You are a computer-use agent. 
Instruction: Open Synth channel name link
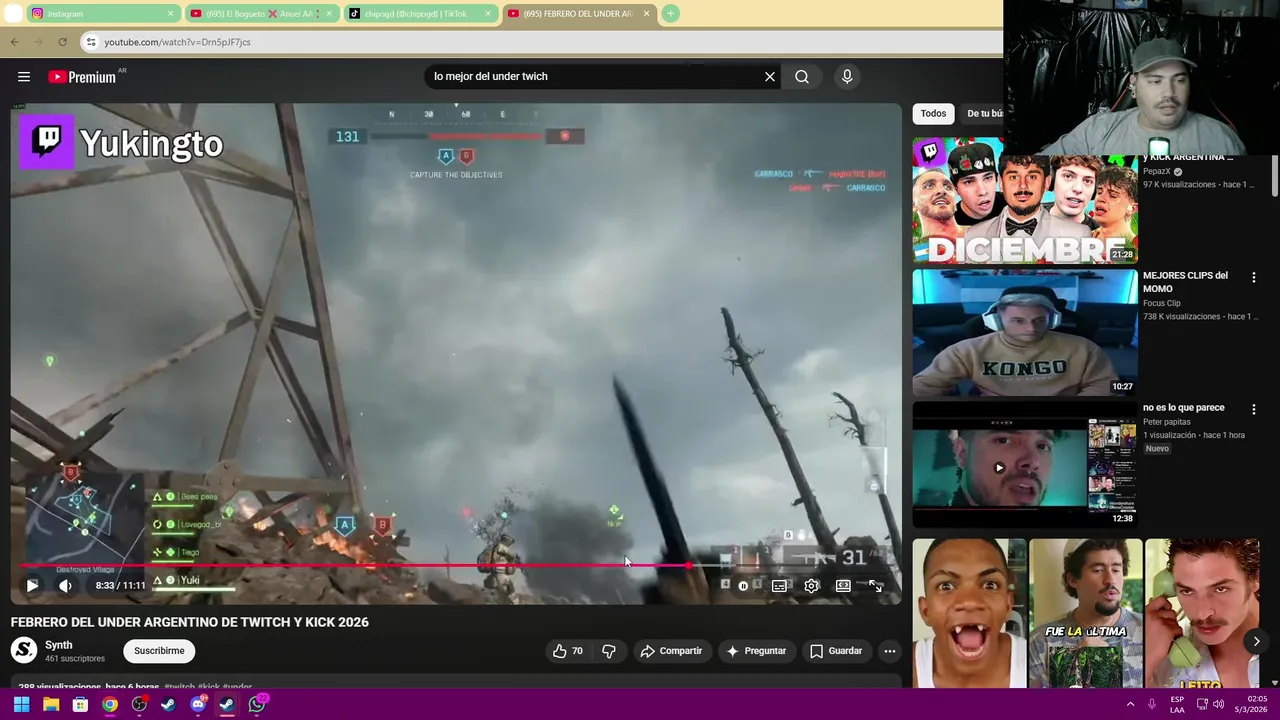(59, 646)
